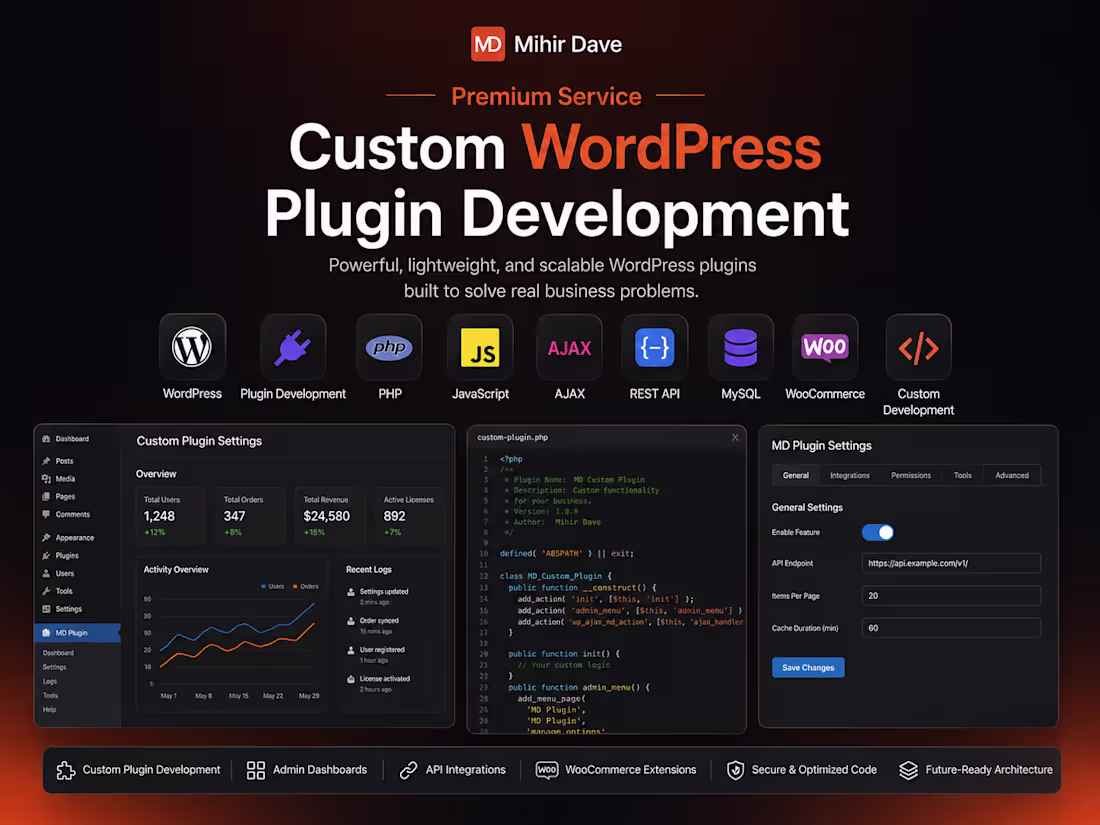Click the layers Future-Ready Architecture icon
The height and width of the screenshot is (825, 1100).
click(x=908, y=770)
